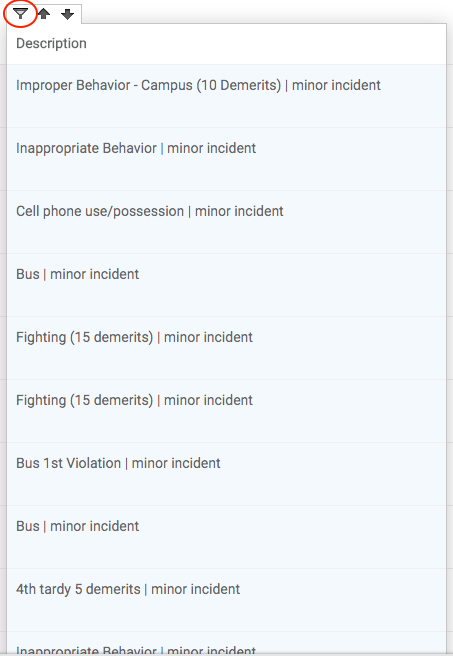This screenshot has width=453, height=656.
Task: Select the cut-off Inappropriate Behavior row at the bottom
Action: 226,643
